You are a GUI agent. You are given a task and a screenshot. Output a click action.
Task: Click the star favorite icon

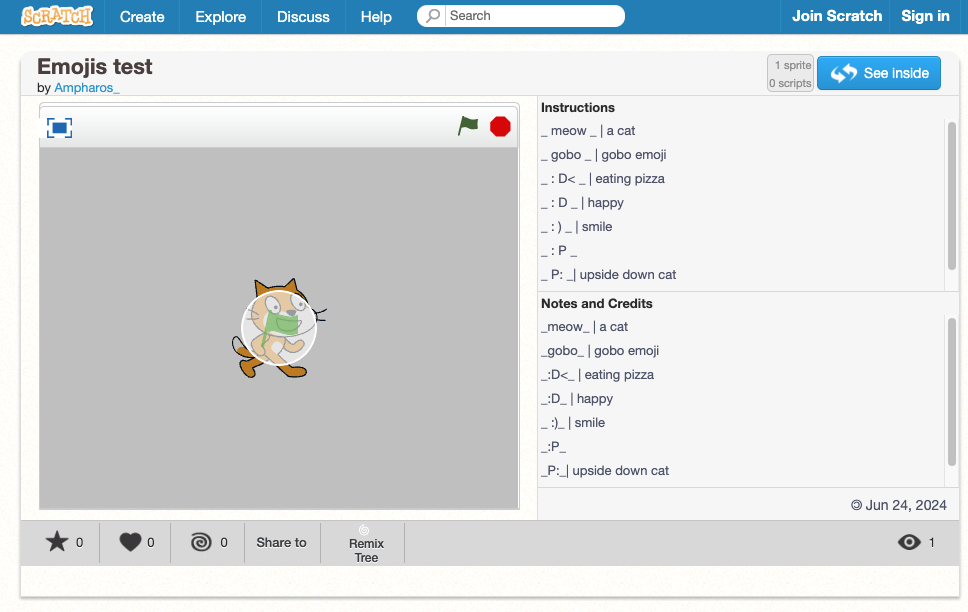tap(57, 542)
